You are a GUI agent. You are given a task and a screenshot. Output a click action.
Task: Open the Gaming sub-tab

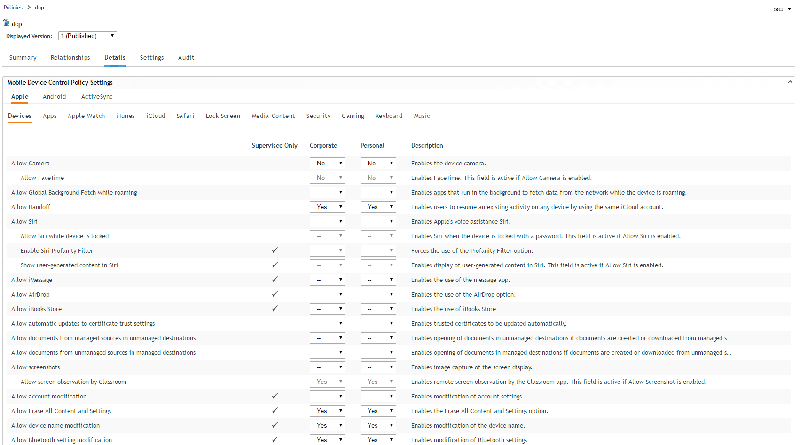point(353,116)
